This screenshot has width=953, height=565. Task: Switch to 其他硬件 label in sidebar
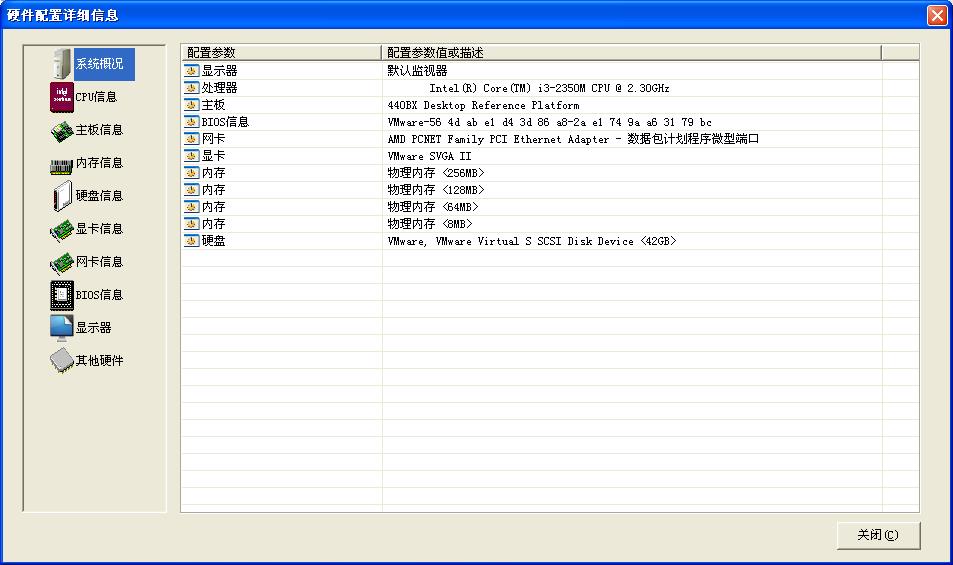100,361
